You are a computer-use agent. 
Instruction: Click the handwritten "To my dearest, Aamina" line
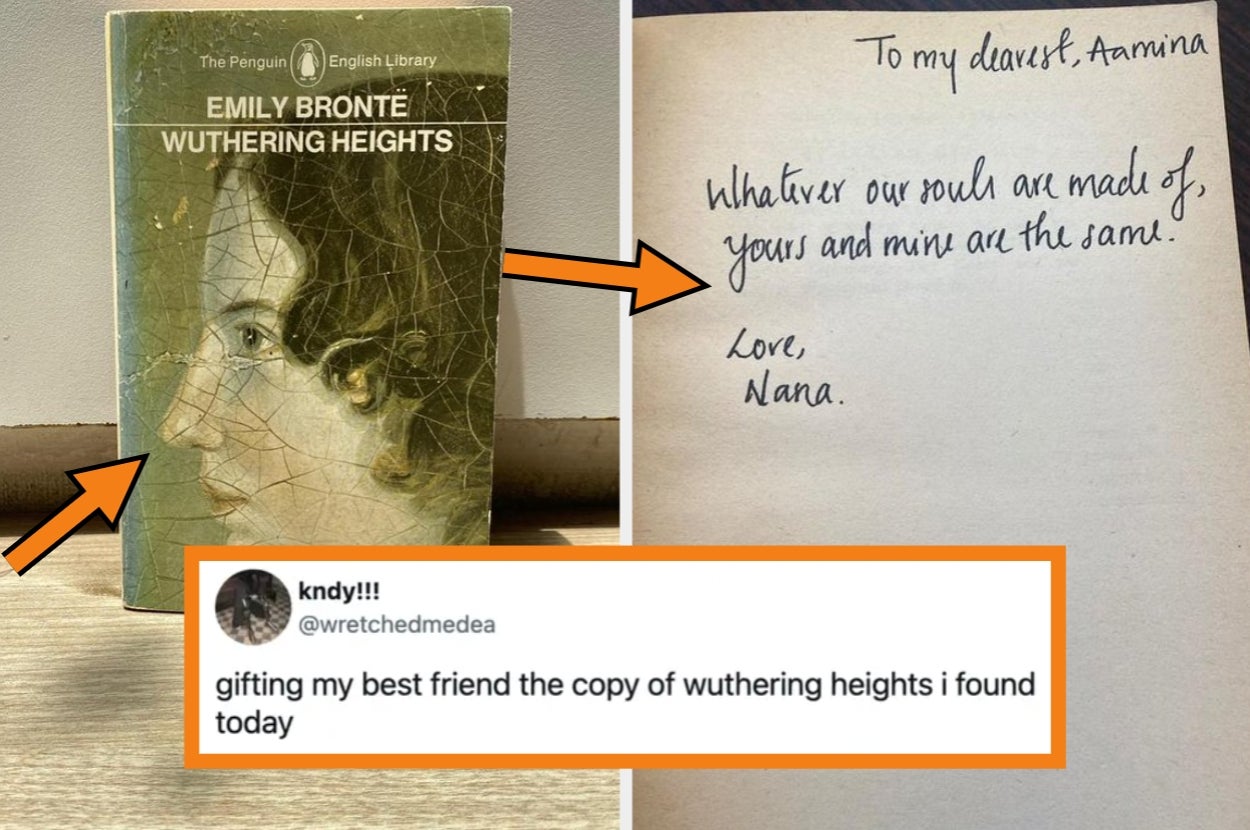pyautogui.click(x=1029, y=55)
